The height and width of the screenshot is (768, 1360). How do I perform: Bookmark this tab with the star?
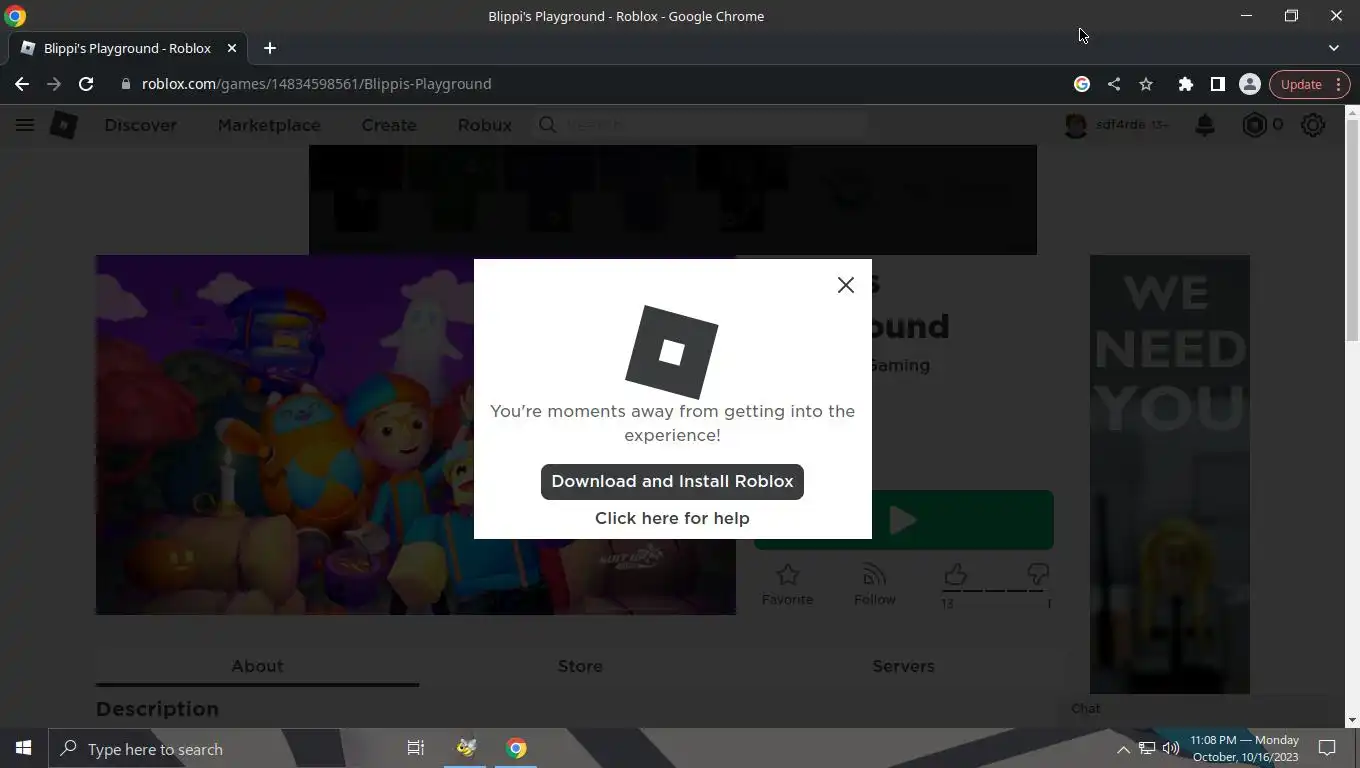[1146, 84]
